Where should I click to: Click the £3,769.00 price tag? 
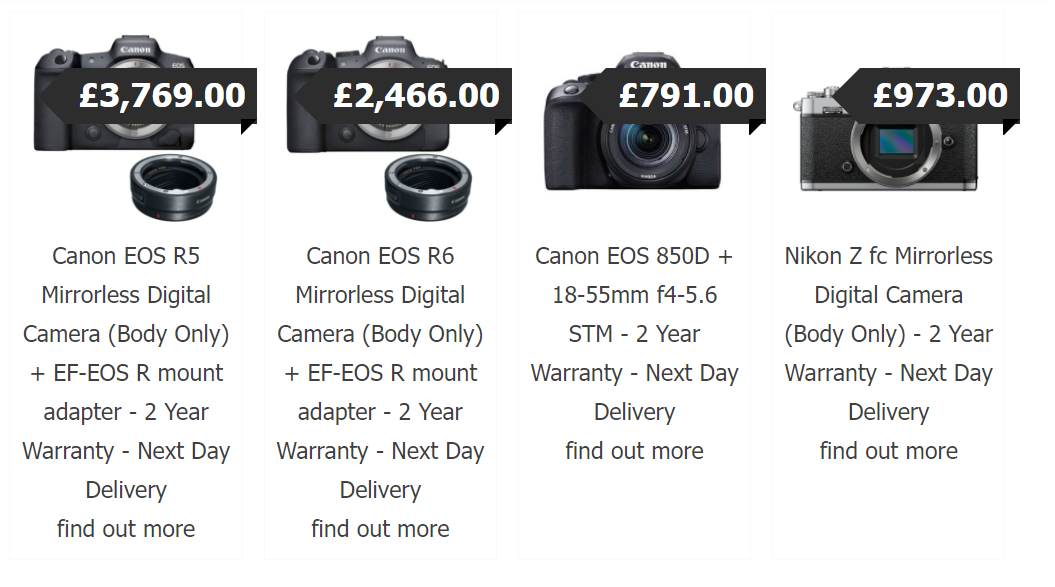tap(162, 96)
